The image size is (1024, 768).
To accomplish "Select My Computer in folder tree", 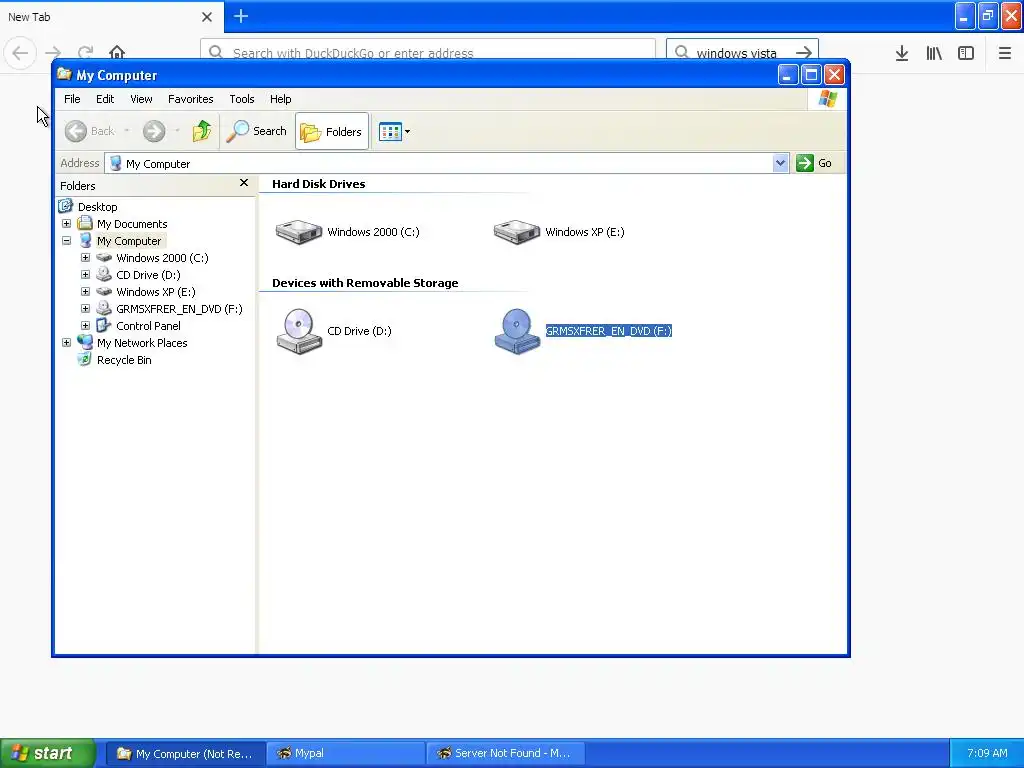I will (129, 241).
